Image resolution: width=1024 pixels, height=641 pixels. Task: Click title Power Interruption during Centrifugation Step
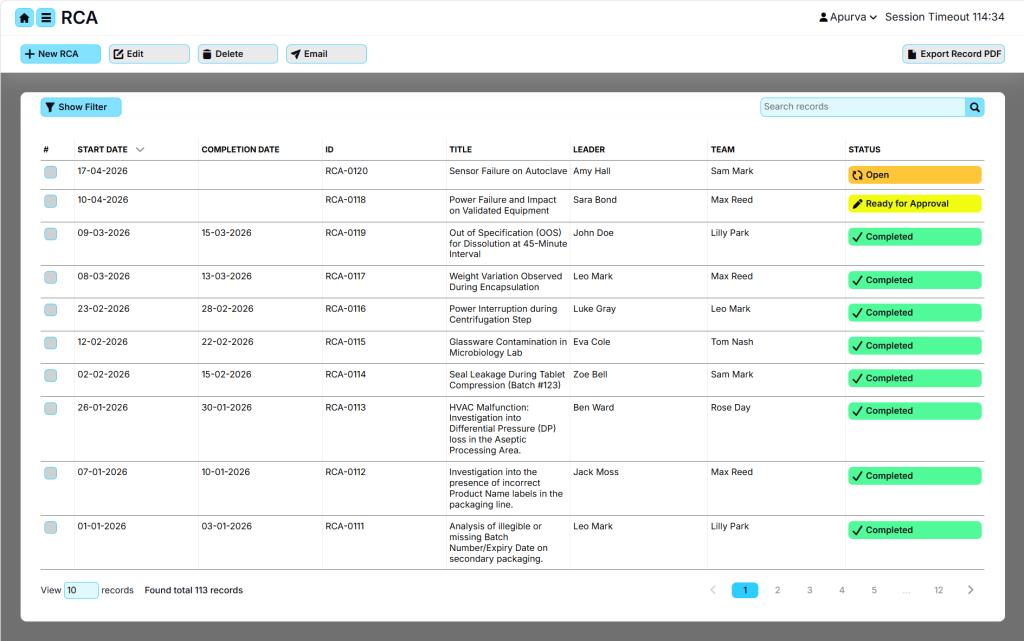503,314
